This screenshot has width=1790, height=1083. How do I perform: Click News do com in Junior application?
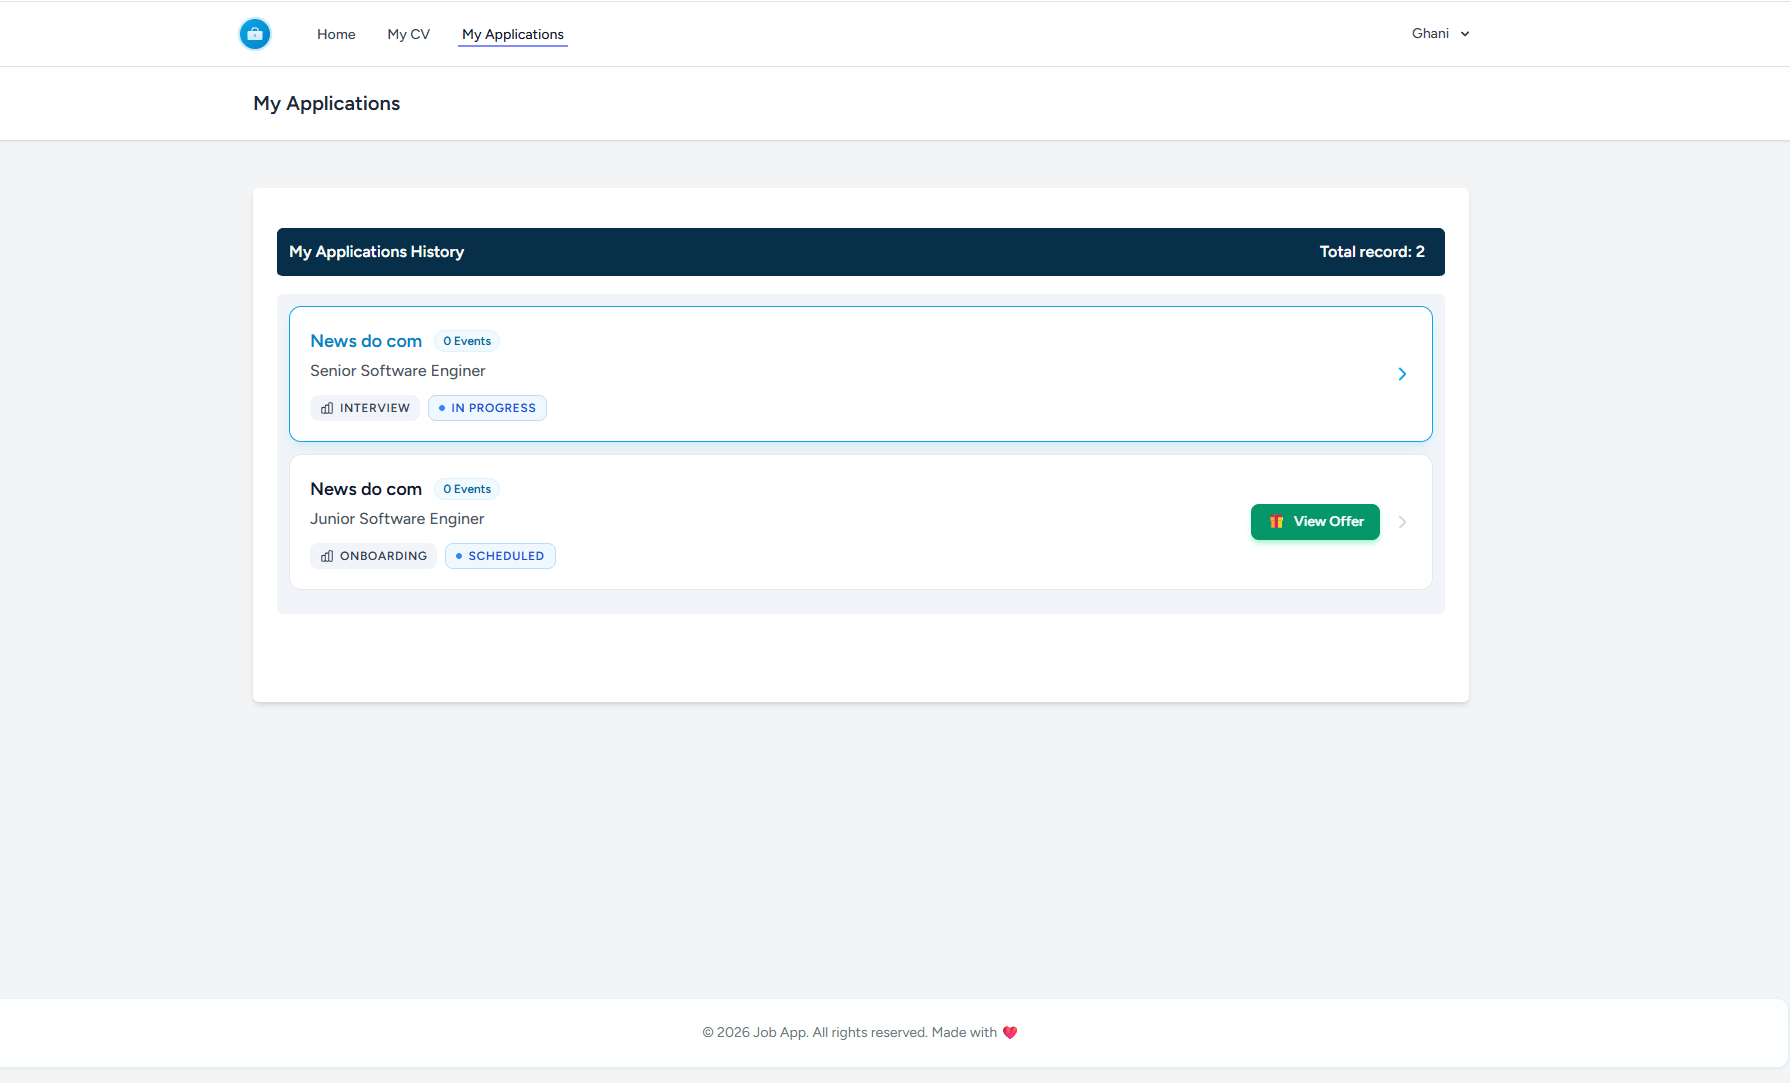point(366,489)
